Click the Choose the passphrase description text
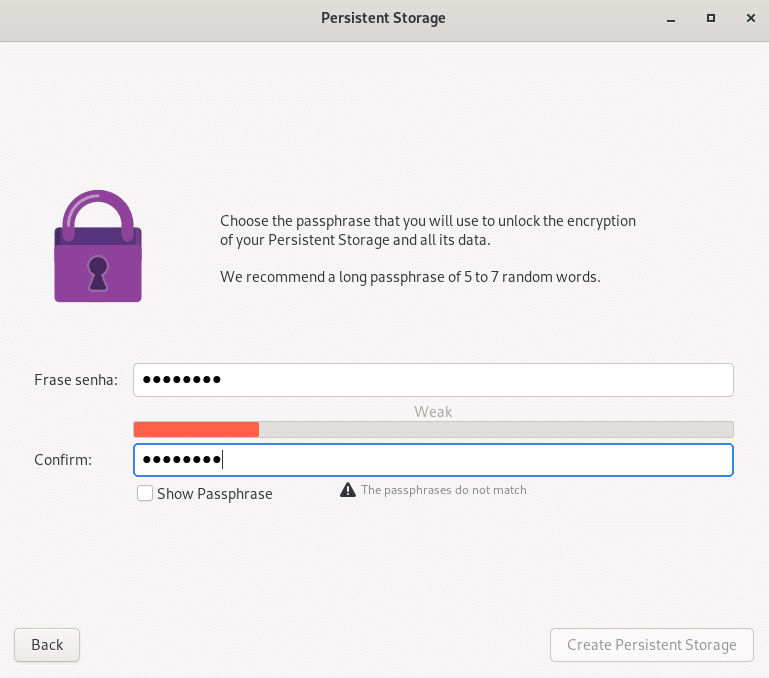 tap(428, 230)
